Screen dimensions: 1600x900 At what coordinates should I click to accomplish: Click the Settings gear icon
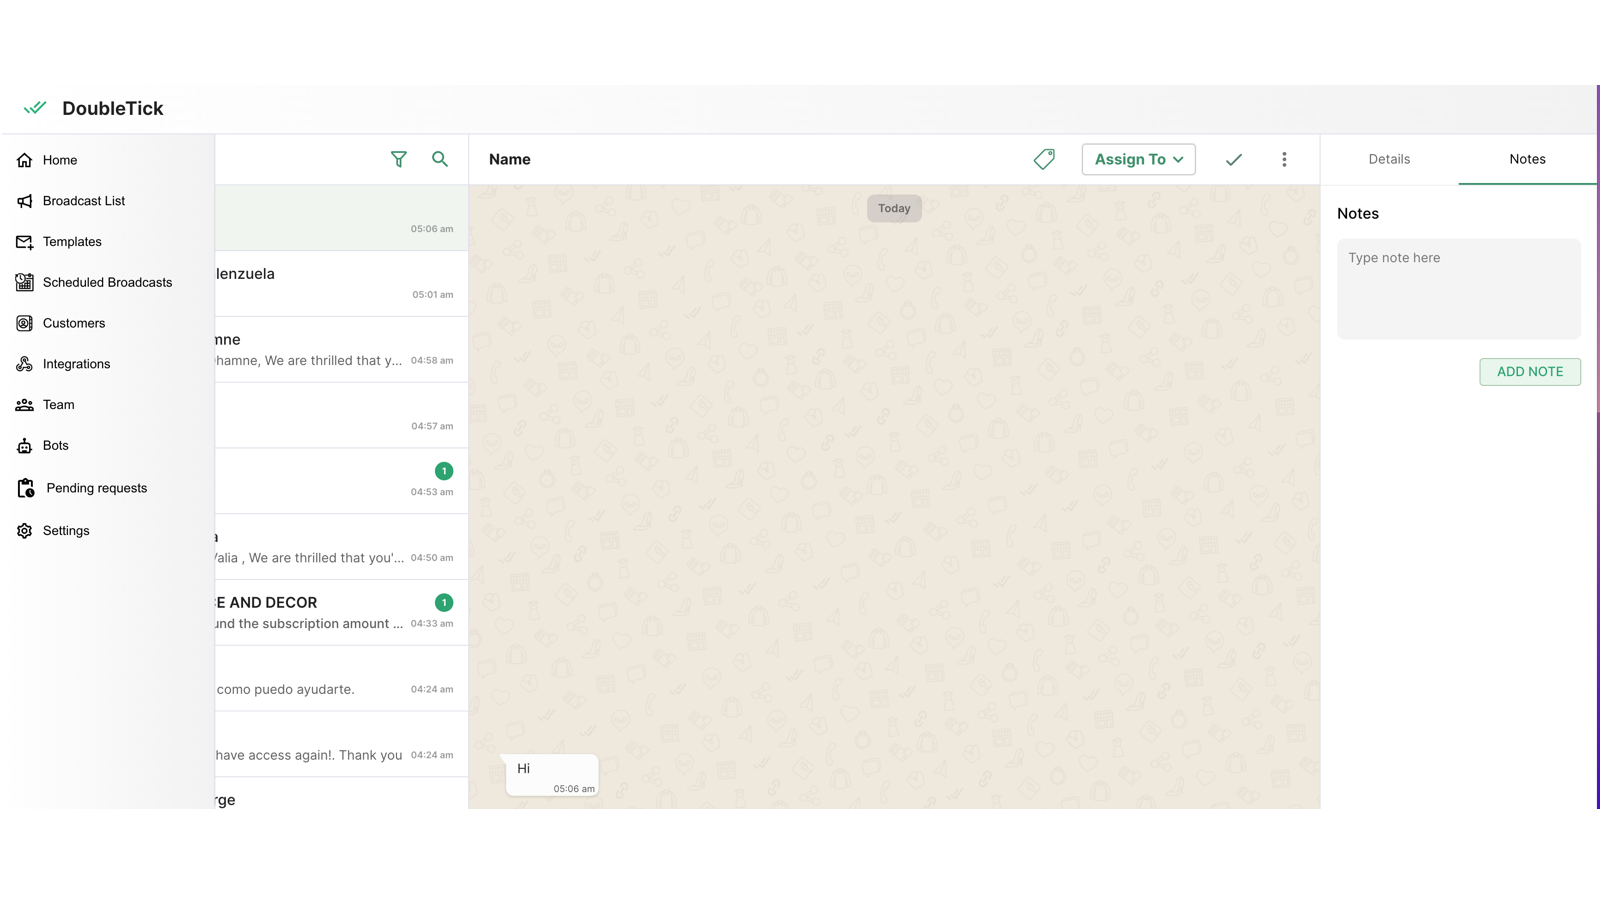tap(25, 531)
